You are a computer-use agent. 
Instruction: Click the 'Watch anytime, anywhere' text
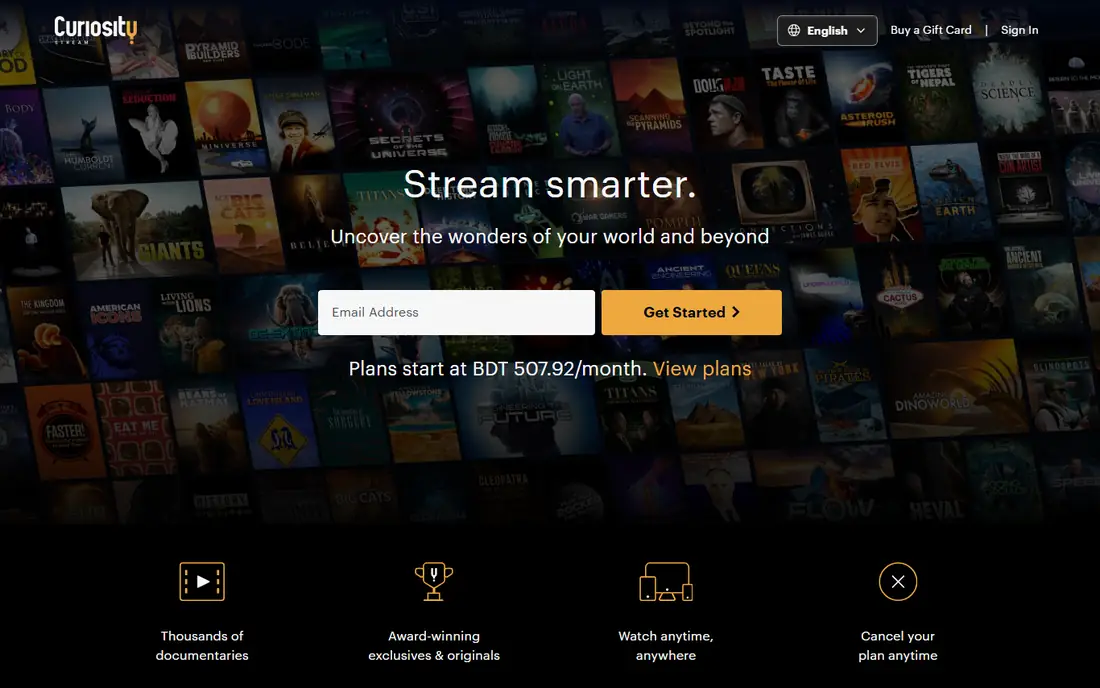click(x=666, y=645)
